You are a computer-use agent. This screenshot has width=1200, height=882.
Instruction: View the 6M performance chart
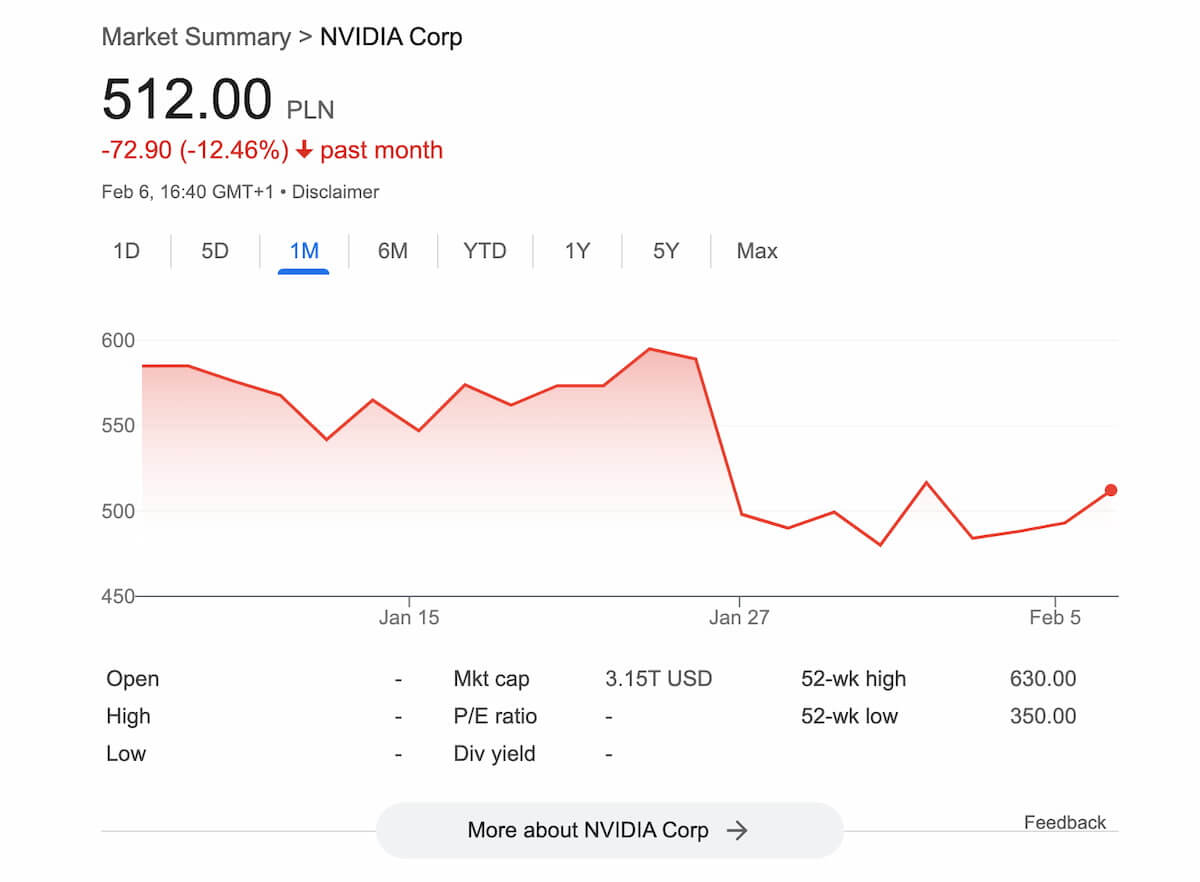click(393, 251)
